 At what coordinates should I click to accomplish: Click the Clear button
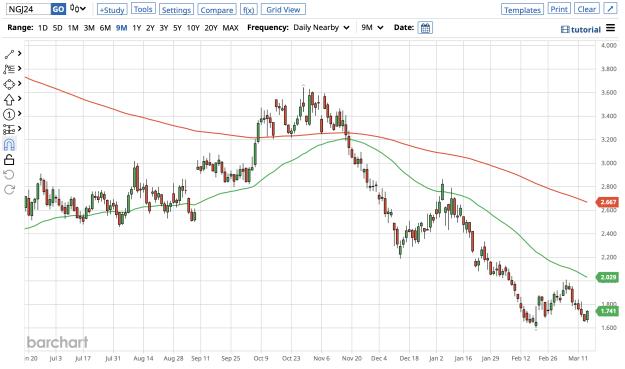pyautogui.click(x=587, y=9)
